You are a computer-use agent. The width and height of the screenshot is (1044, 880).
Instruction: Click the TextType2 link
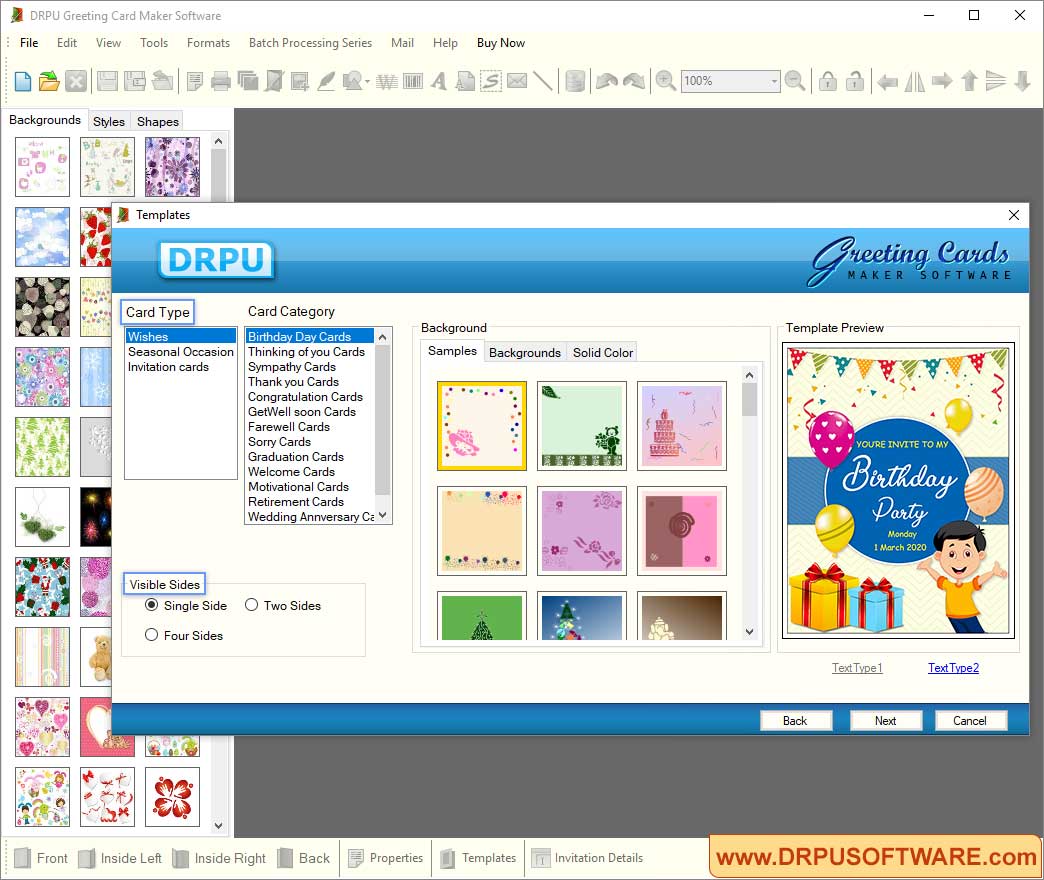pyautogui.click(x=953, y=668)
